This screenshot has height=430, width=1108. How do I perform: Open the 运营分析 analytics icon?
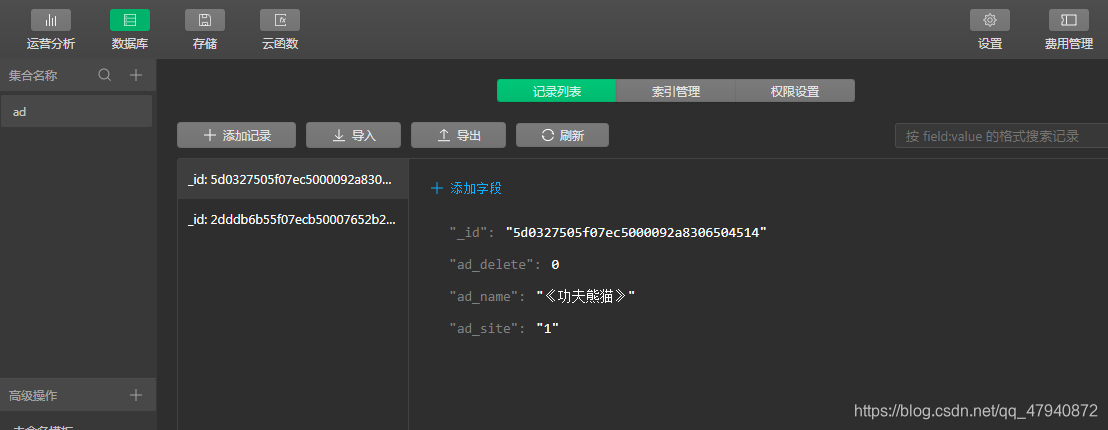[x=50, y=20]
